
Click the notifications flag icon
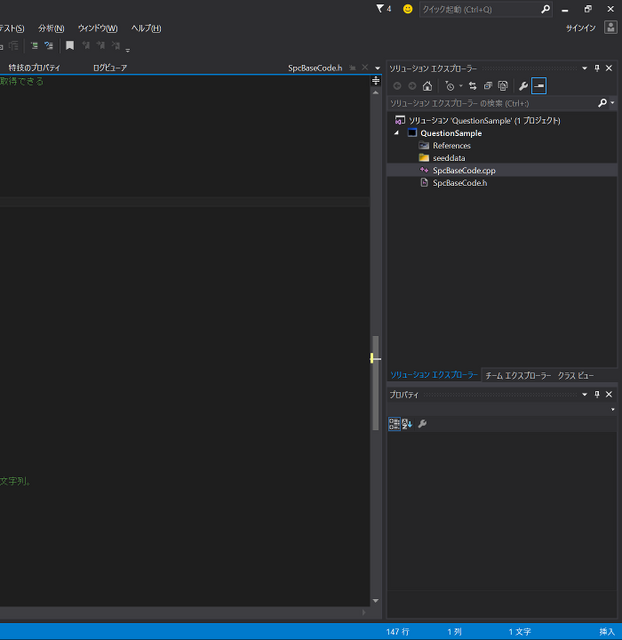(381, 9)
